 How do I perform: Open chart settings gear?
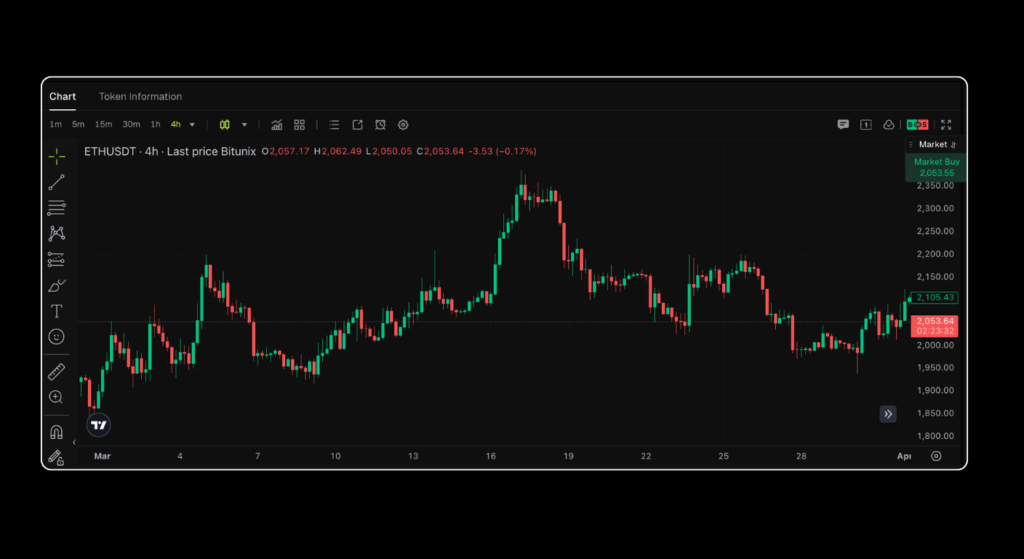[x=403, y=125]
